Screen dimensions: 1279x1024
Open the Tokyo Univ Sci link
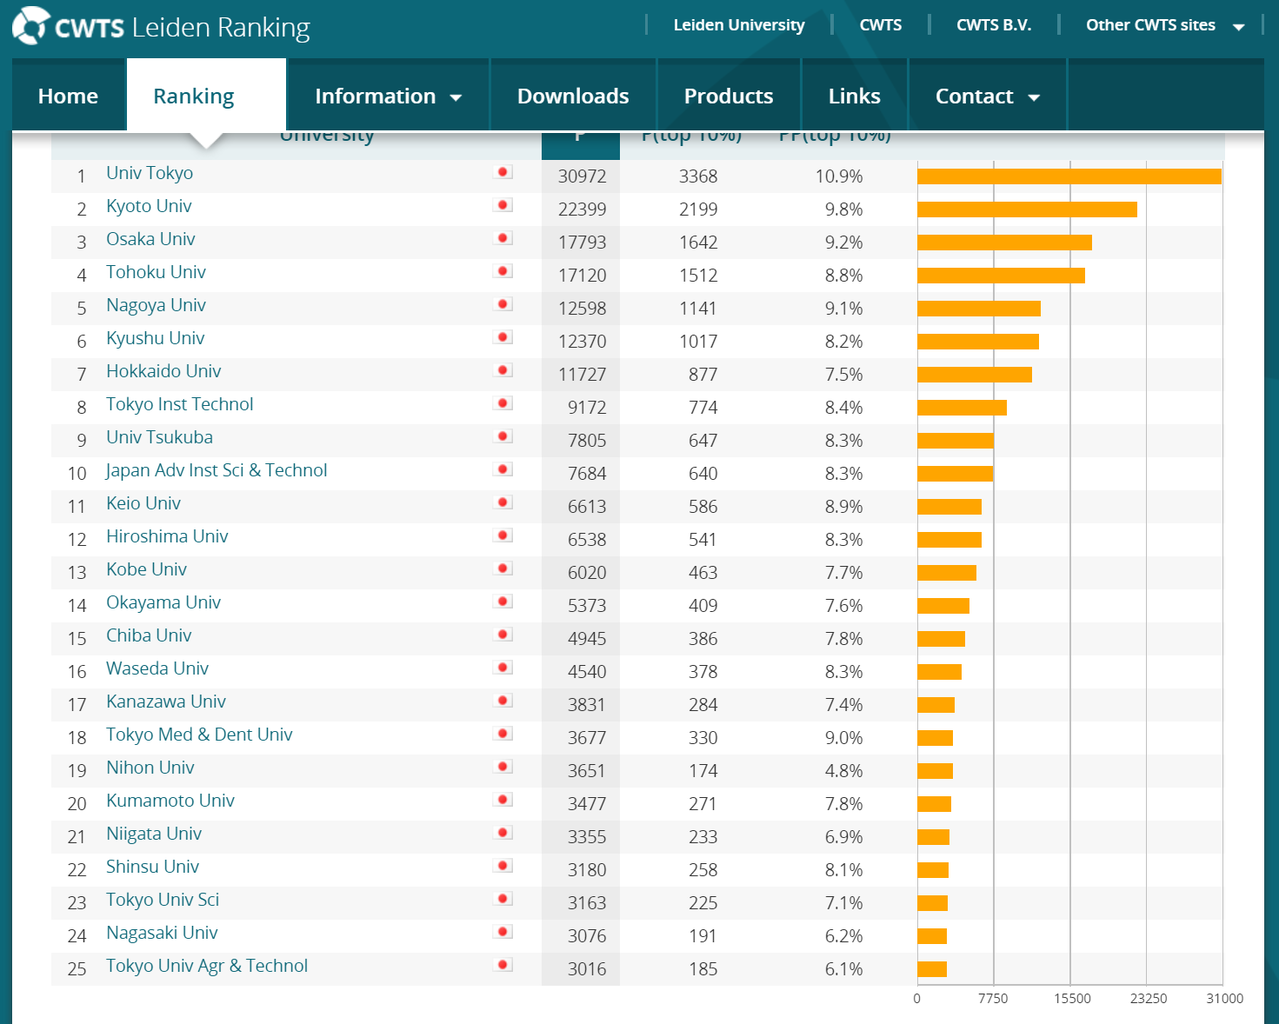[x=163, y=899]
